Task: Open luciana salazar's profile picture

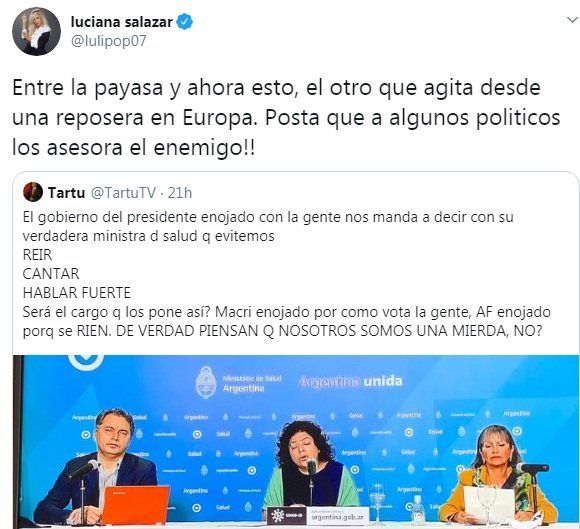Action: point(36,31)
